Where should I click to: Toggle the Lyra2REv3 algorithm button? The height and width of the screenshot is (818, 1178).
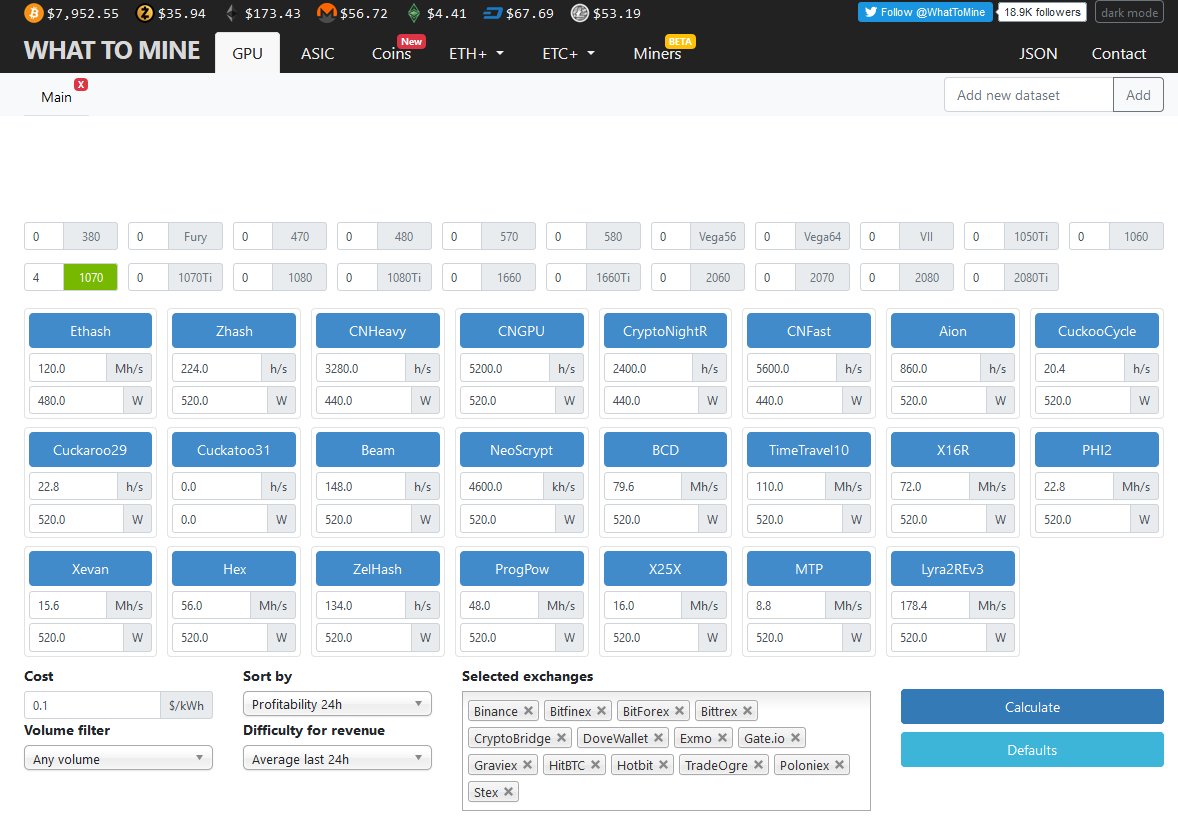coord(953,569)
